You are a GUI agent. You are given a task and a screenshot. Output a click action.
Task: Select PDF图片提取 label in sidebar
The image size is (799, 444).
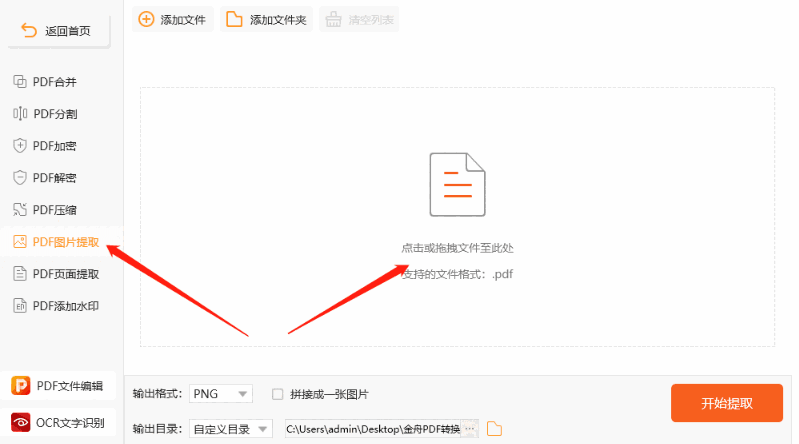pos(66,242)
